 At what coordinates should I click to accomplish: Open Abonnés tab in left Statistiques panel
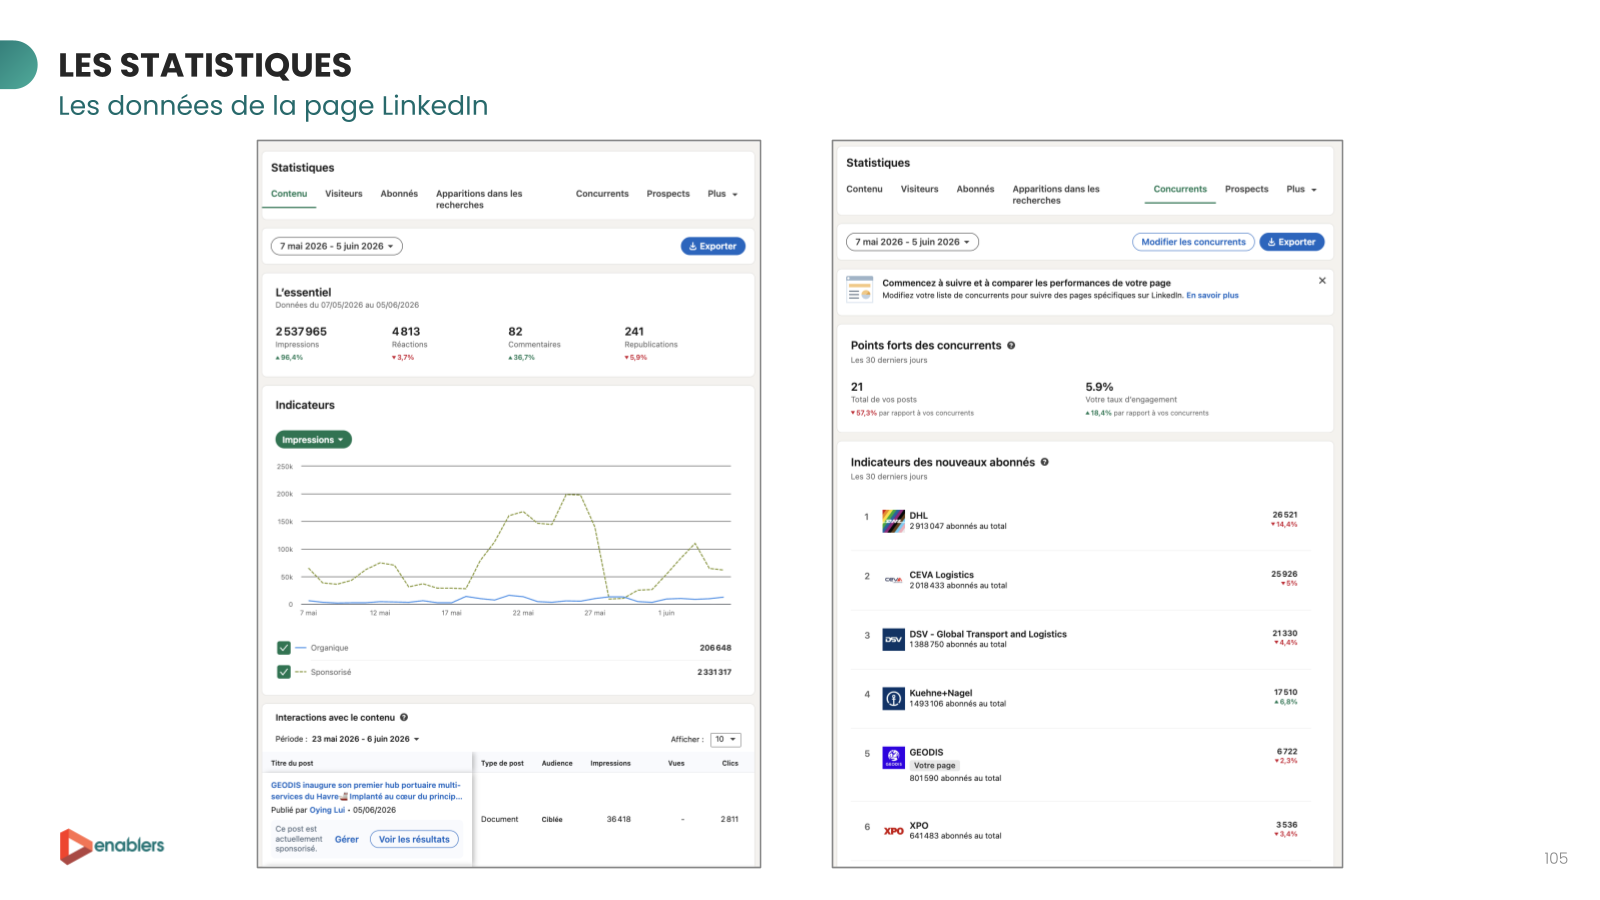[399, 194]
